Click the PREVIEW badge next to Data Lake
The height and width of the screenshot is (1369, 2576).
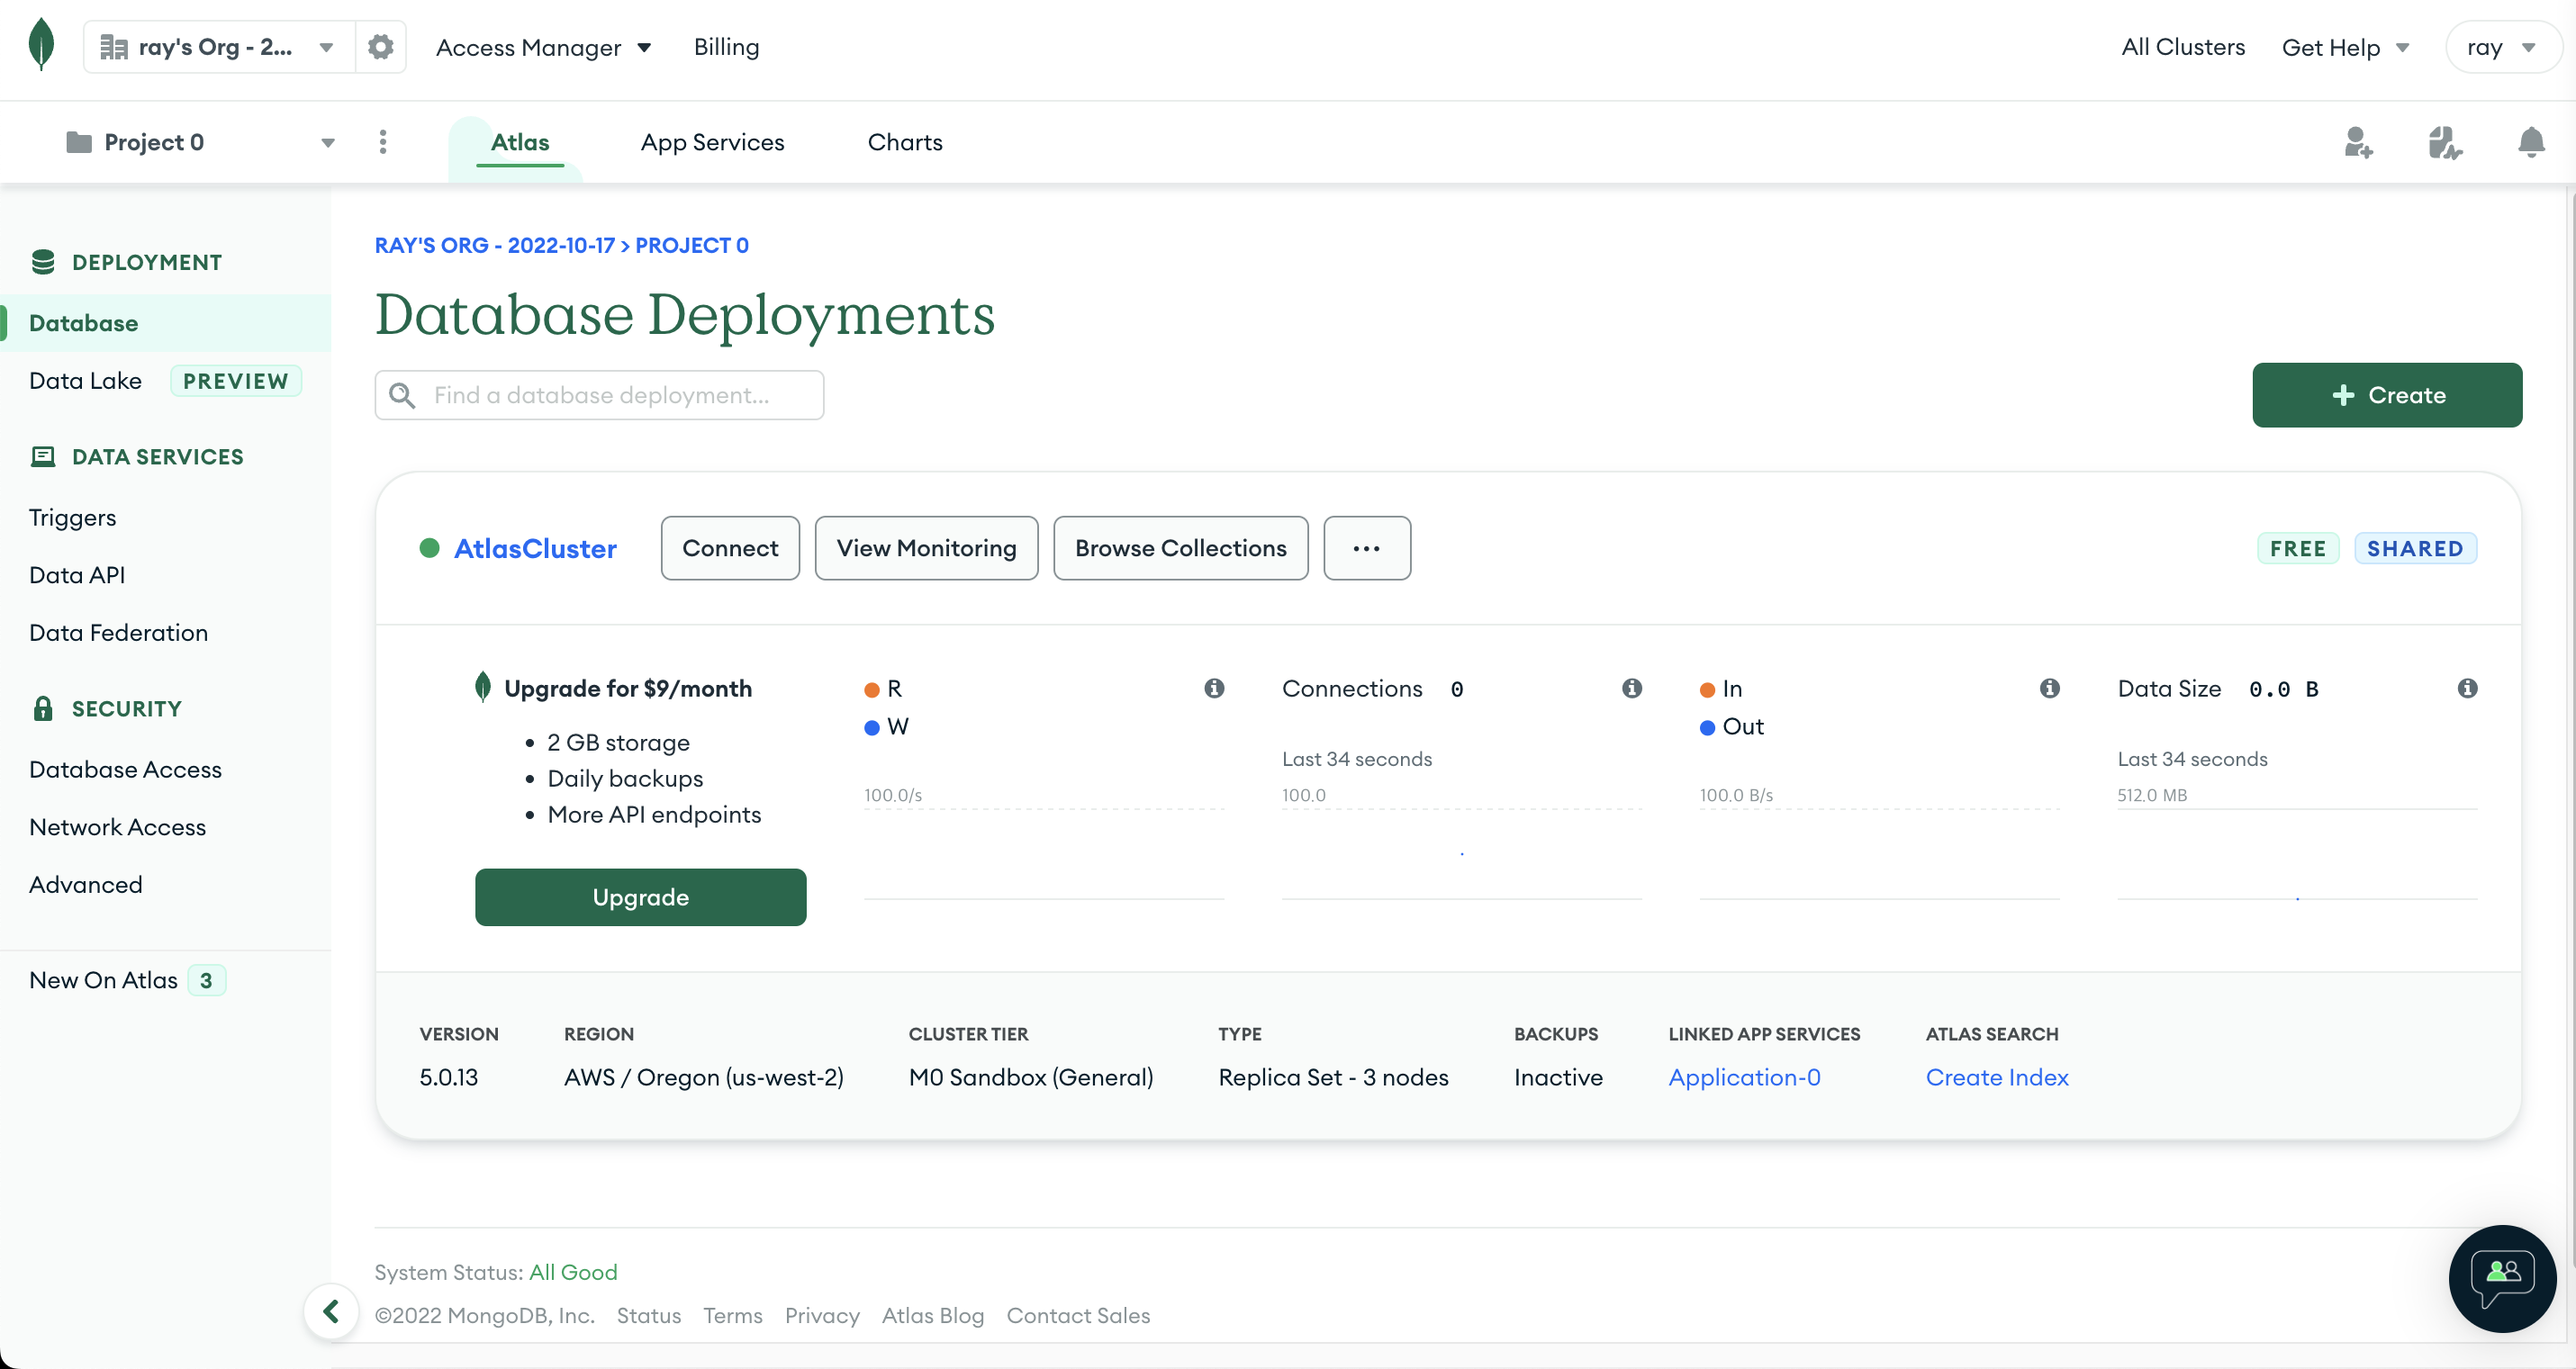[236, 381]
